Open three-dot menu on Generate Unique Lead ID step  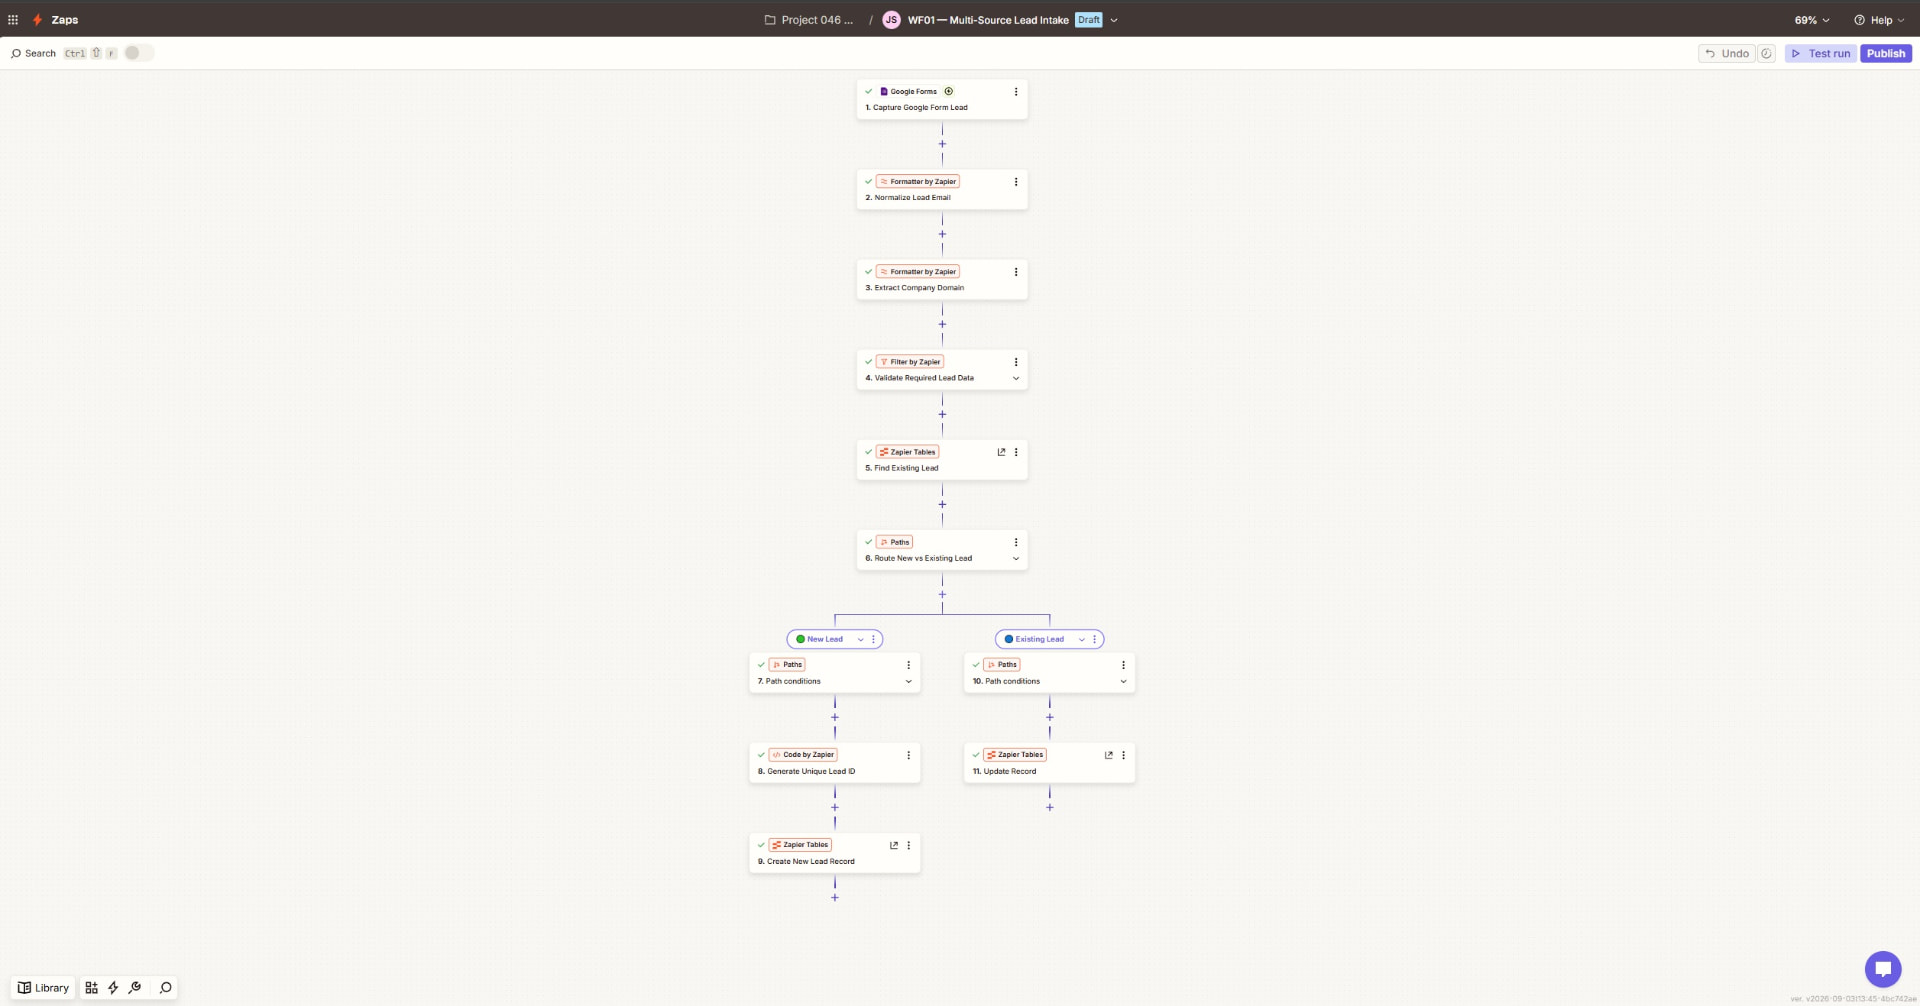(909, 755)
